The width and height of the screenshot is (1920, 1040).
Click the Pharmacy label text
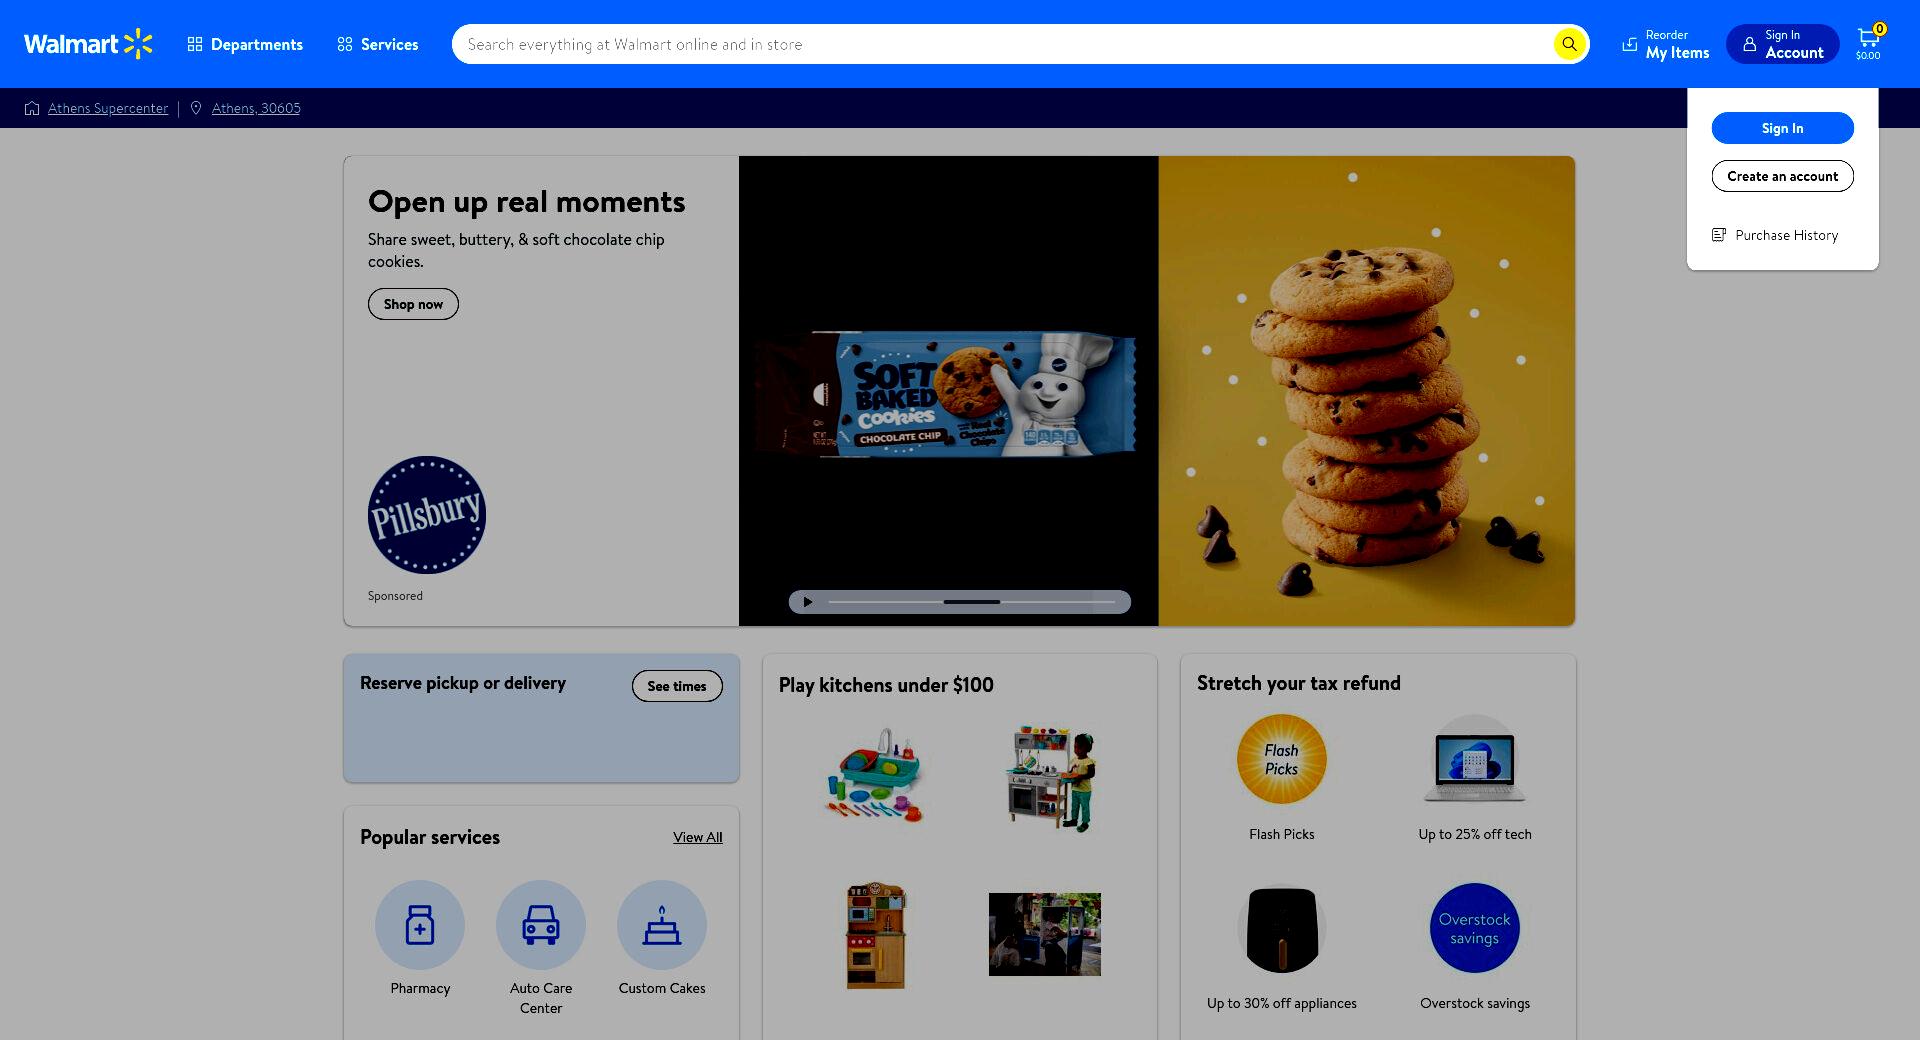tap(420, 988)
